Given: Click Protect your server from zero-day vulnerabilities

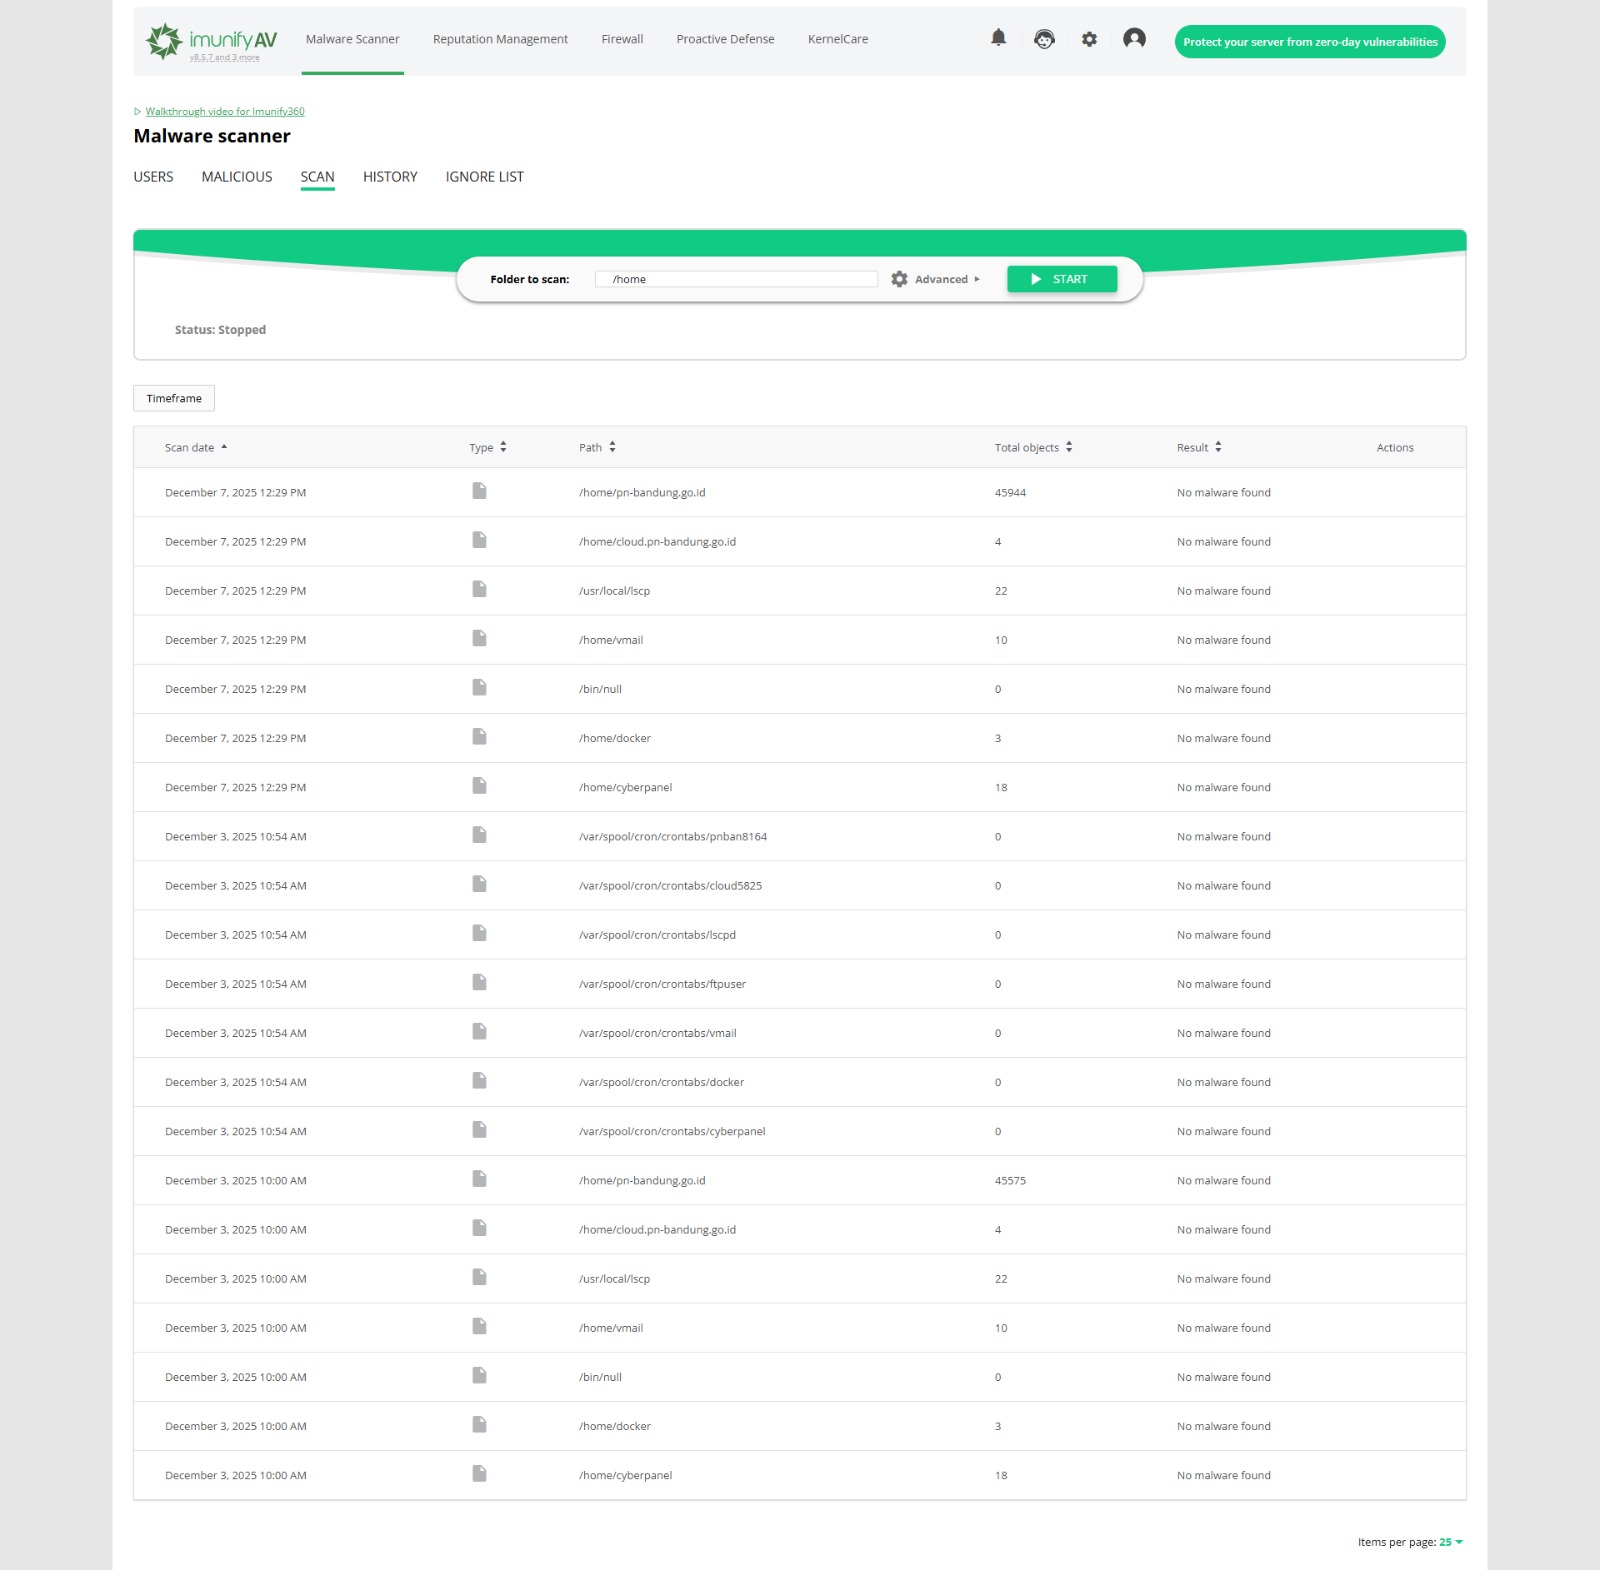Looking at the screenshot, I should 1310,42.
